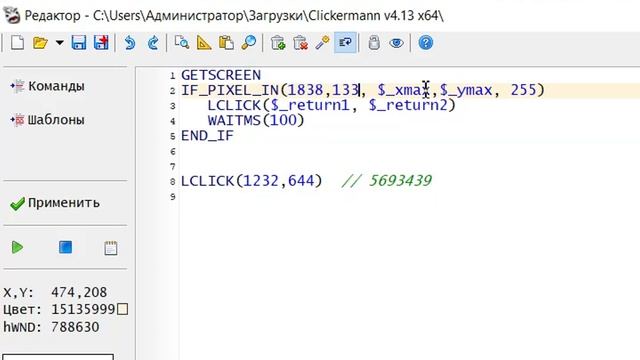
Task: Click the trash bin with red cross
Action: click(300, 42)
